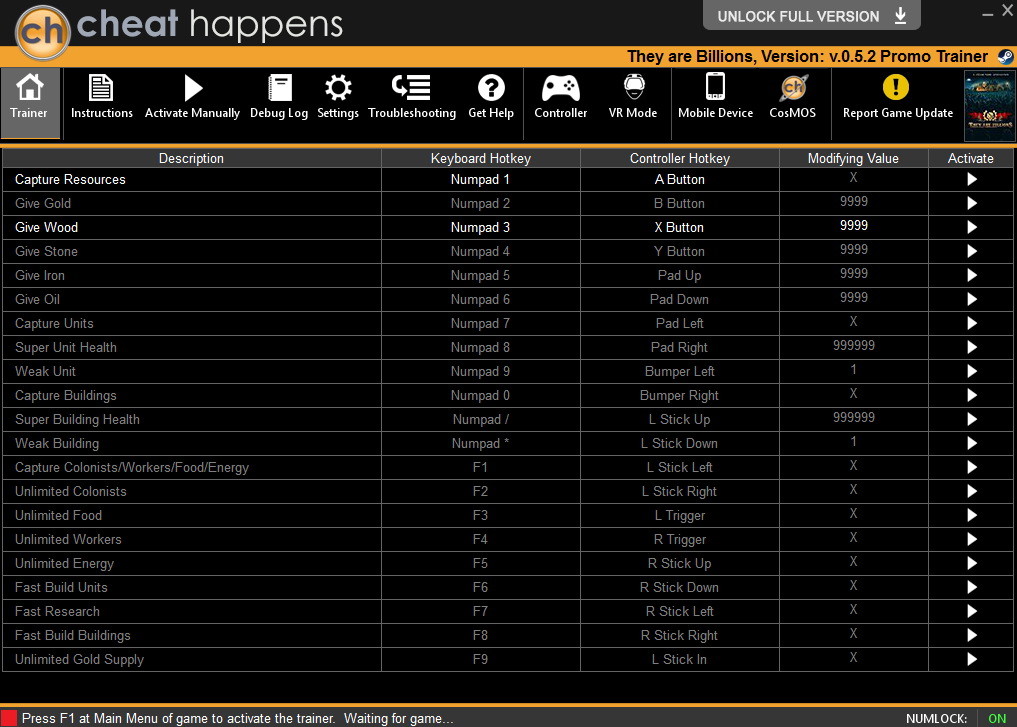Click the Unlock Full Version button
This screenshot has width=1017, height=727.
point(811,16)
